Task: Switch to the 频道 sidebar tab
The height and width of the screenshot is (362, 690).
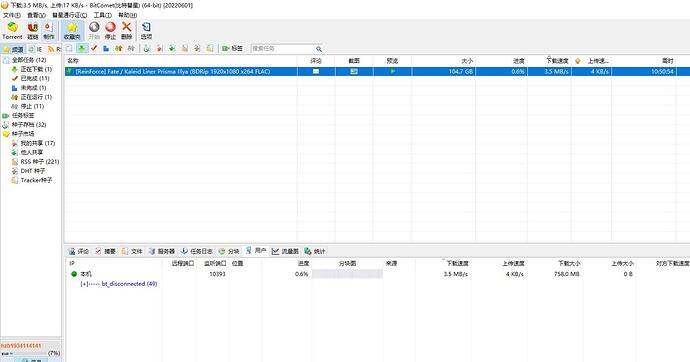Action: (13, 49)
